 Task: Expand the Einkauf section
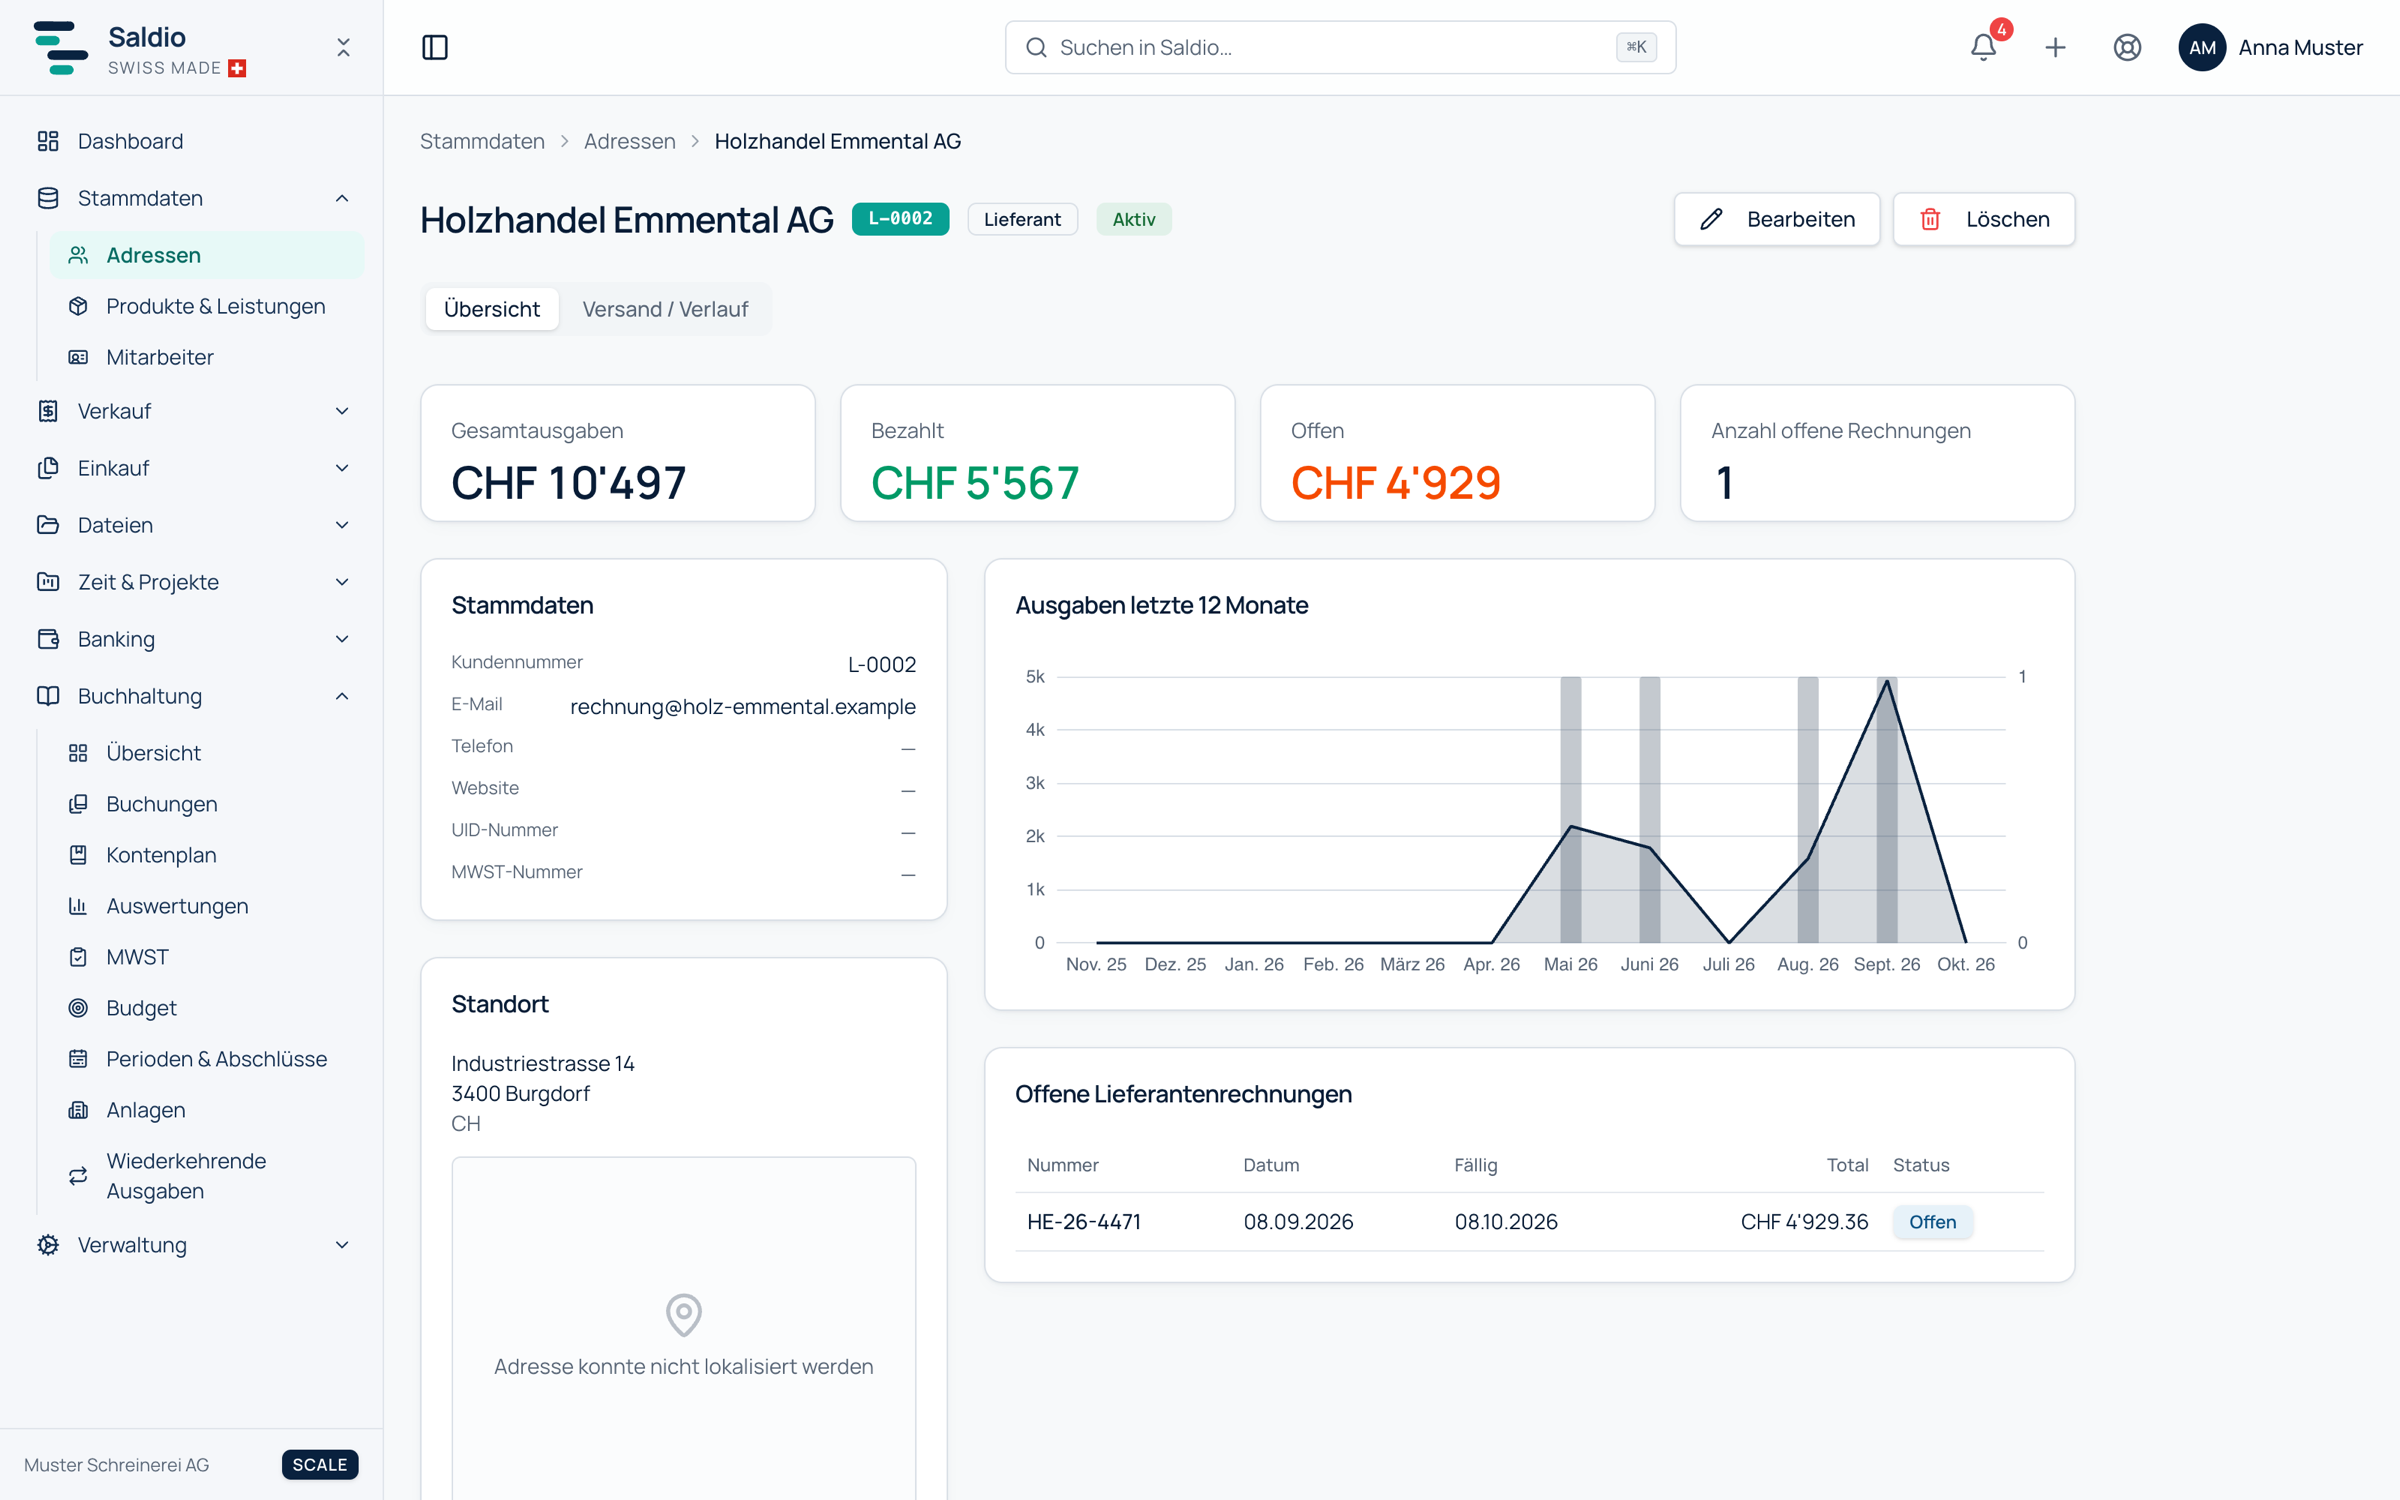coord(192,468)
